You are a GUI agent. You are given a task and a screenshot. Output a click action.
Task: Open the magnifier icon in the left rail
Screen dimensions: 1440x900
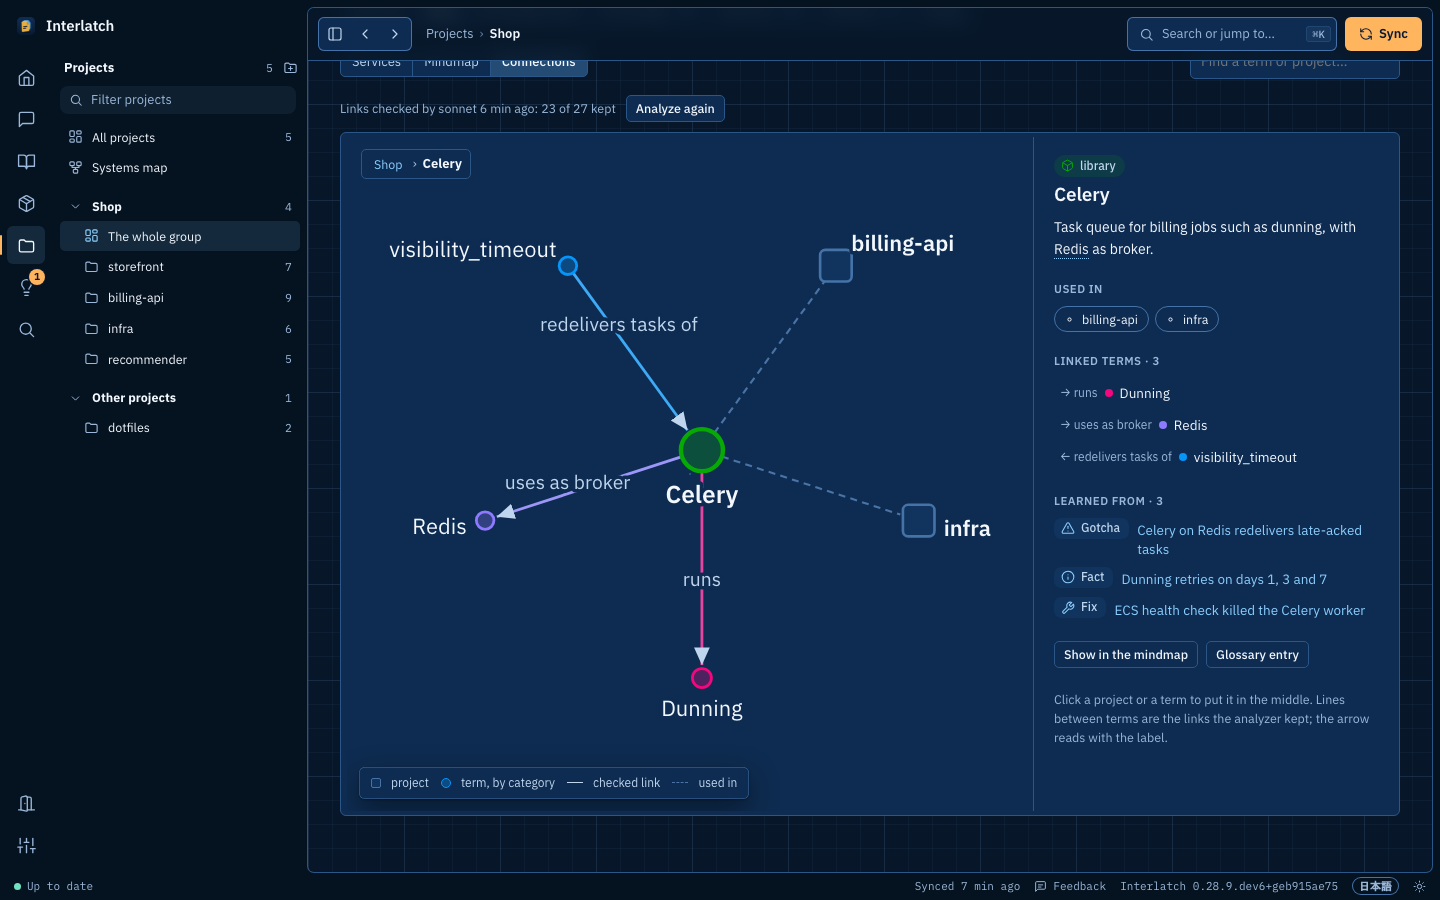coord(27,330)
